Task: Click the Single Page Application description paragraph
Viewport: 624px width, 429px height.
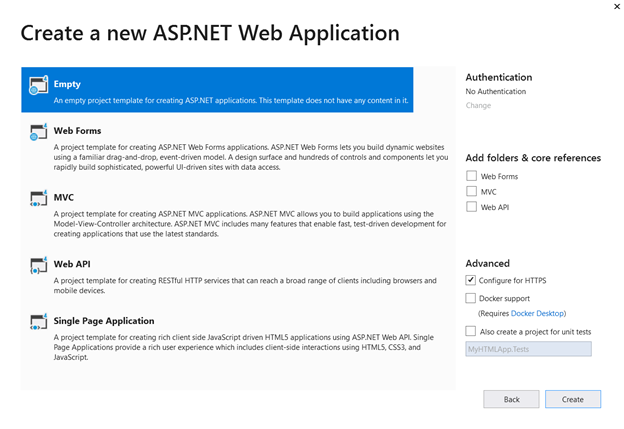Action: [x=244, y=347]
